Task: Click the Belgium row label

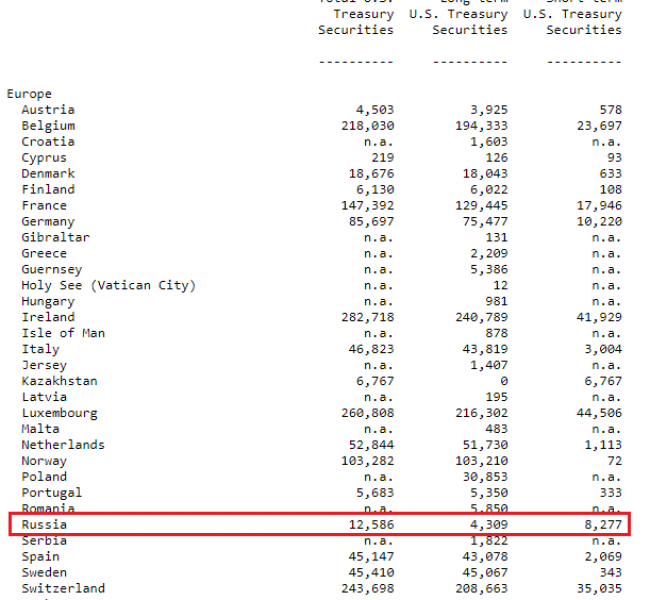Action: pyautogui.click(x=48, y=126)
